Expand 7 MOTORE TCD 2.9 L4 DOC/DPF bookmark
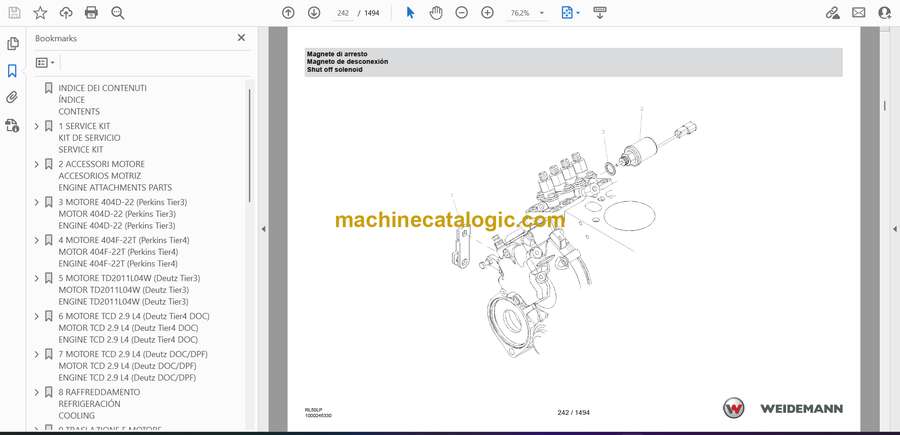Viewport: 900px width, 435px height. pyautogui.click(x=37, y=354)
